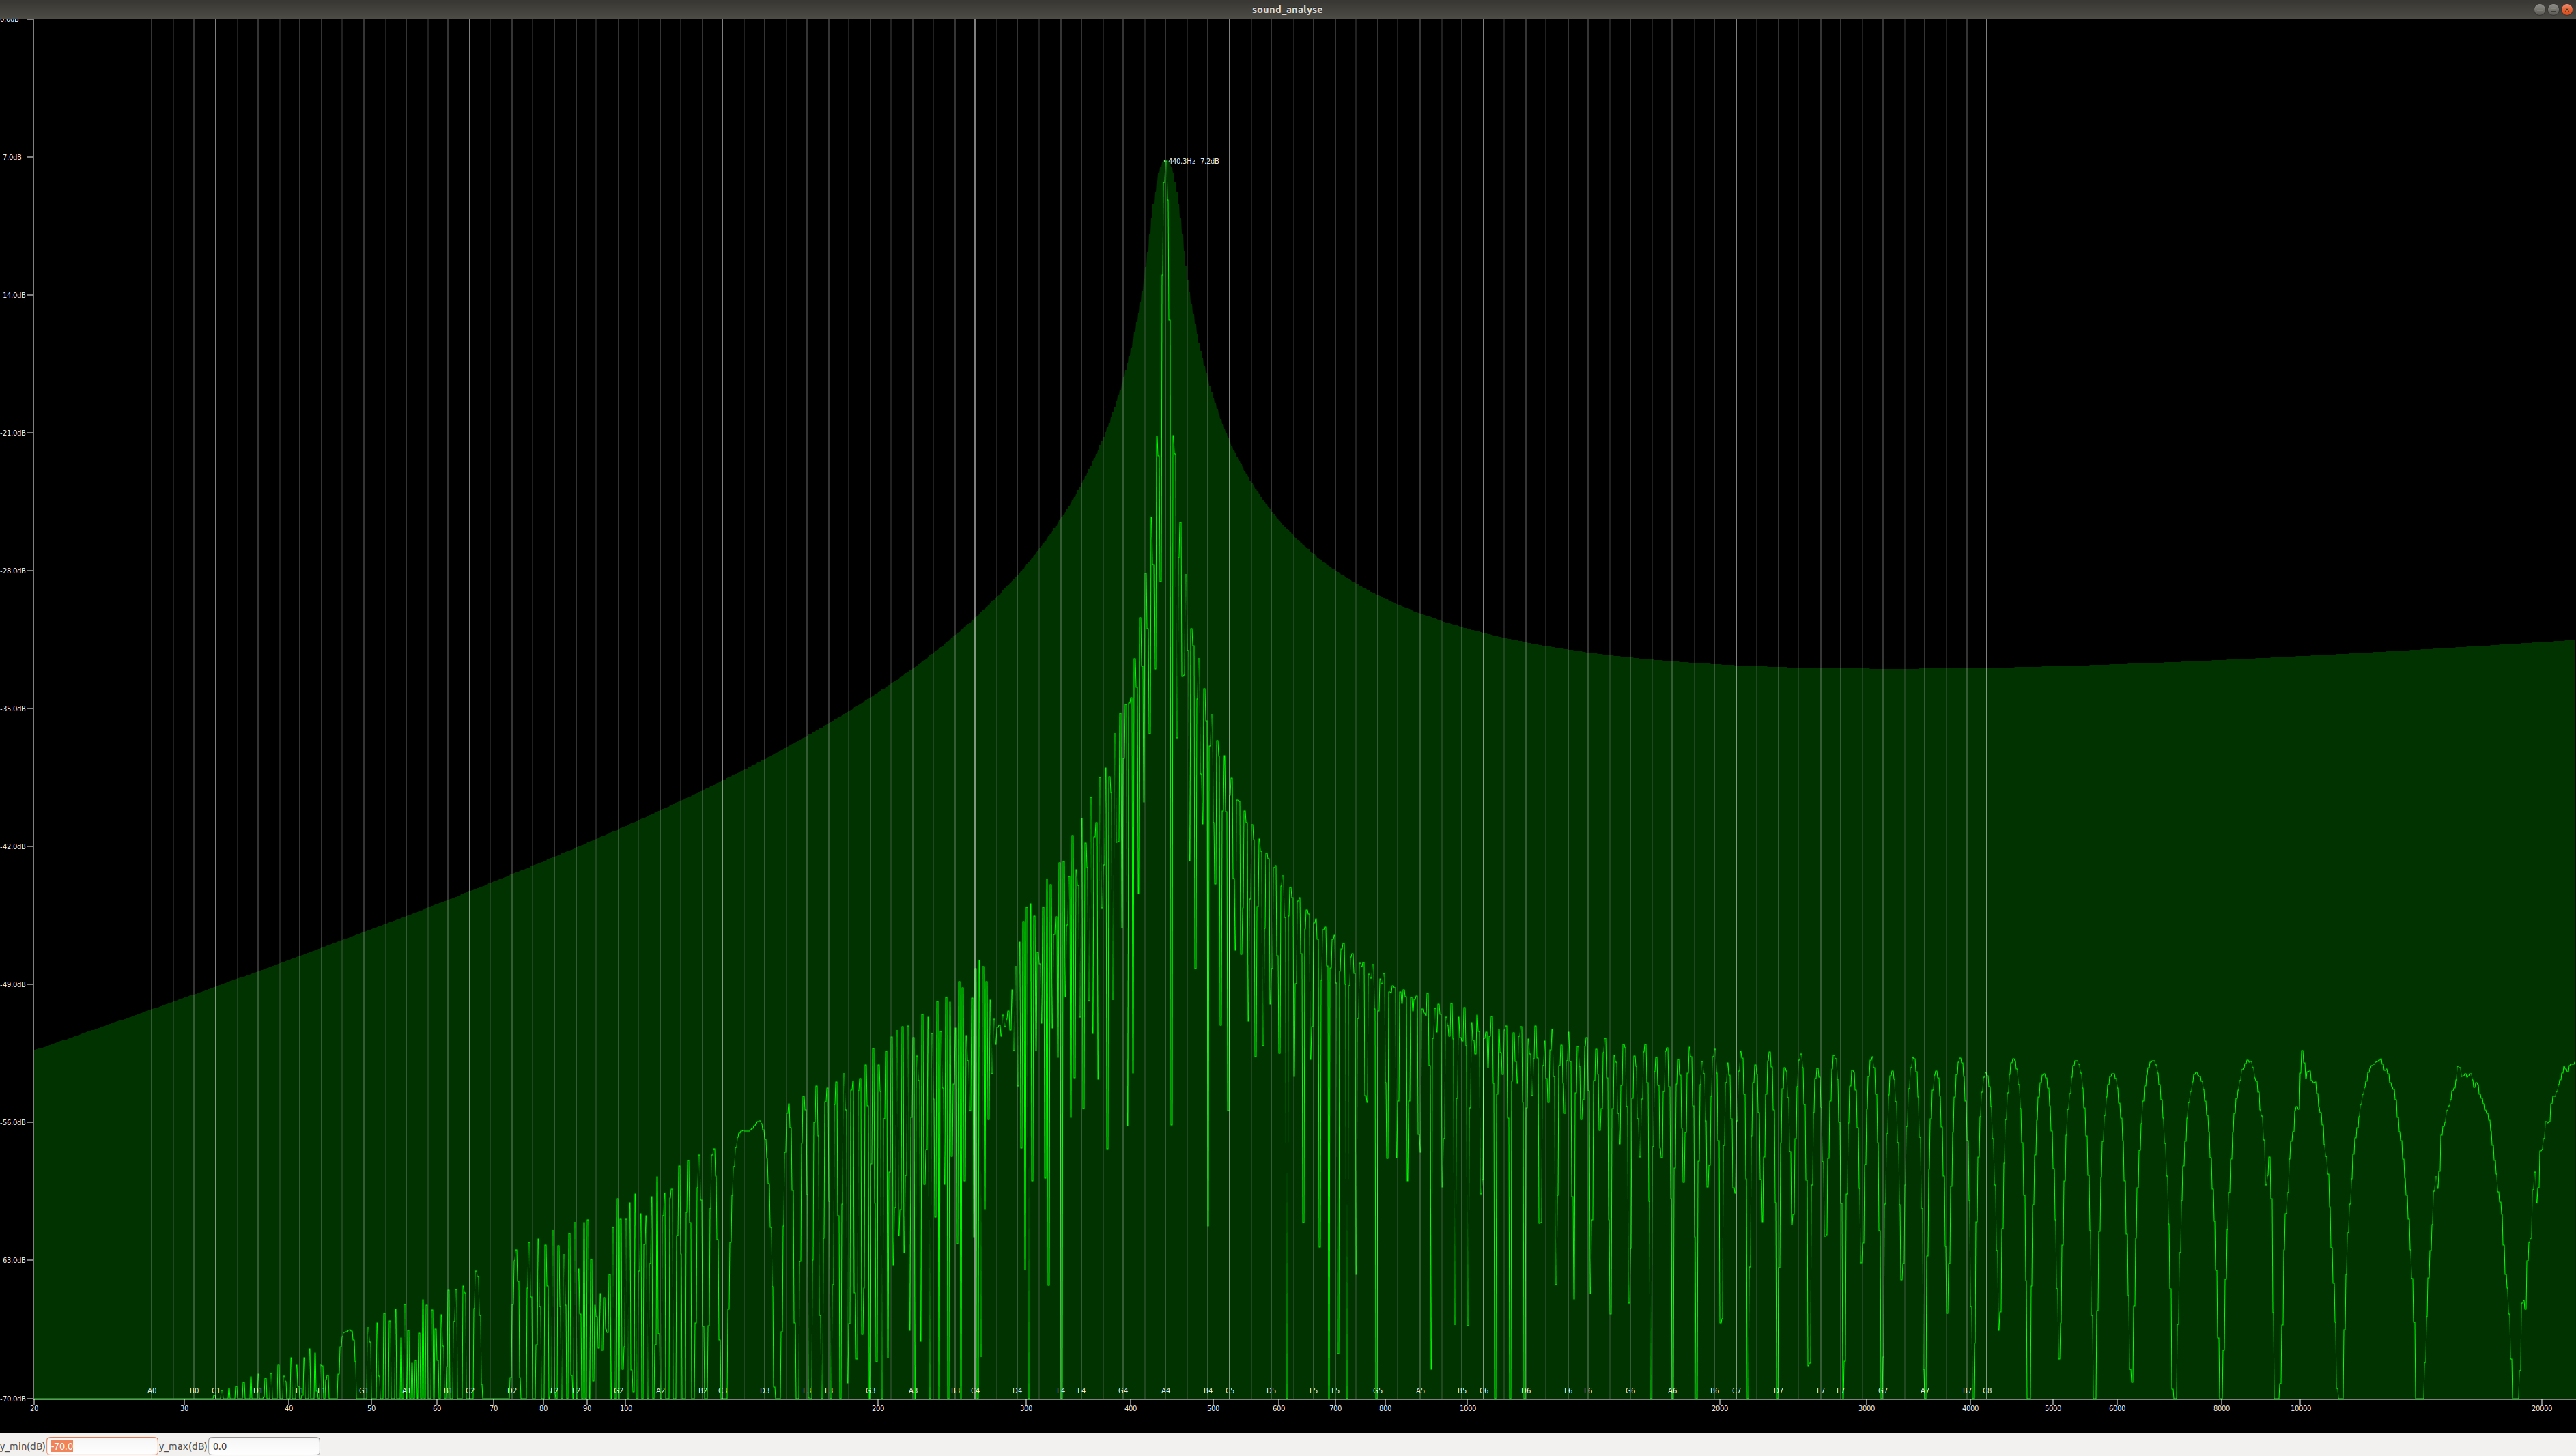Image resolution: width=2576 pixels, height=1456 pixels.
Task: Click the C6 note marker label
Action: (x=1483, y=1391)
